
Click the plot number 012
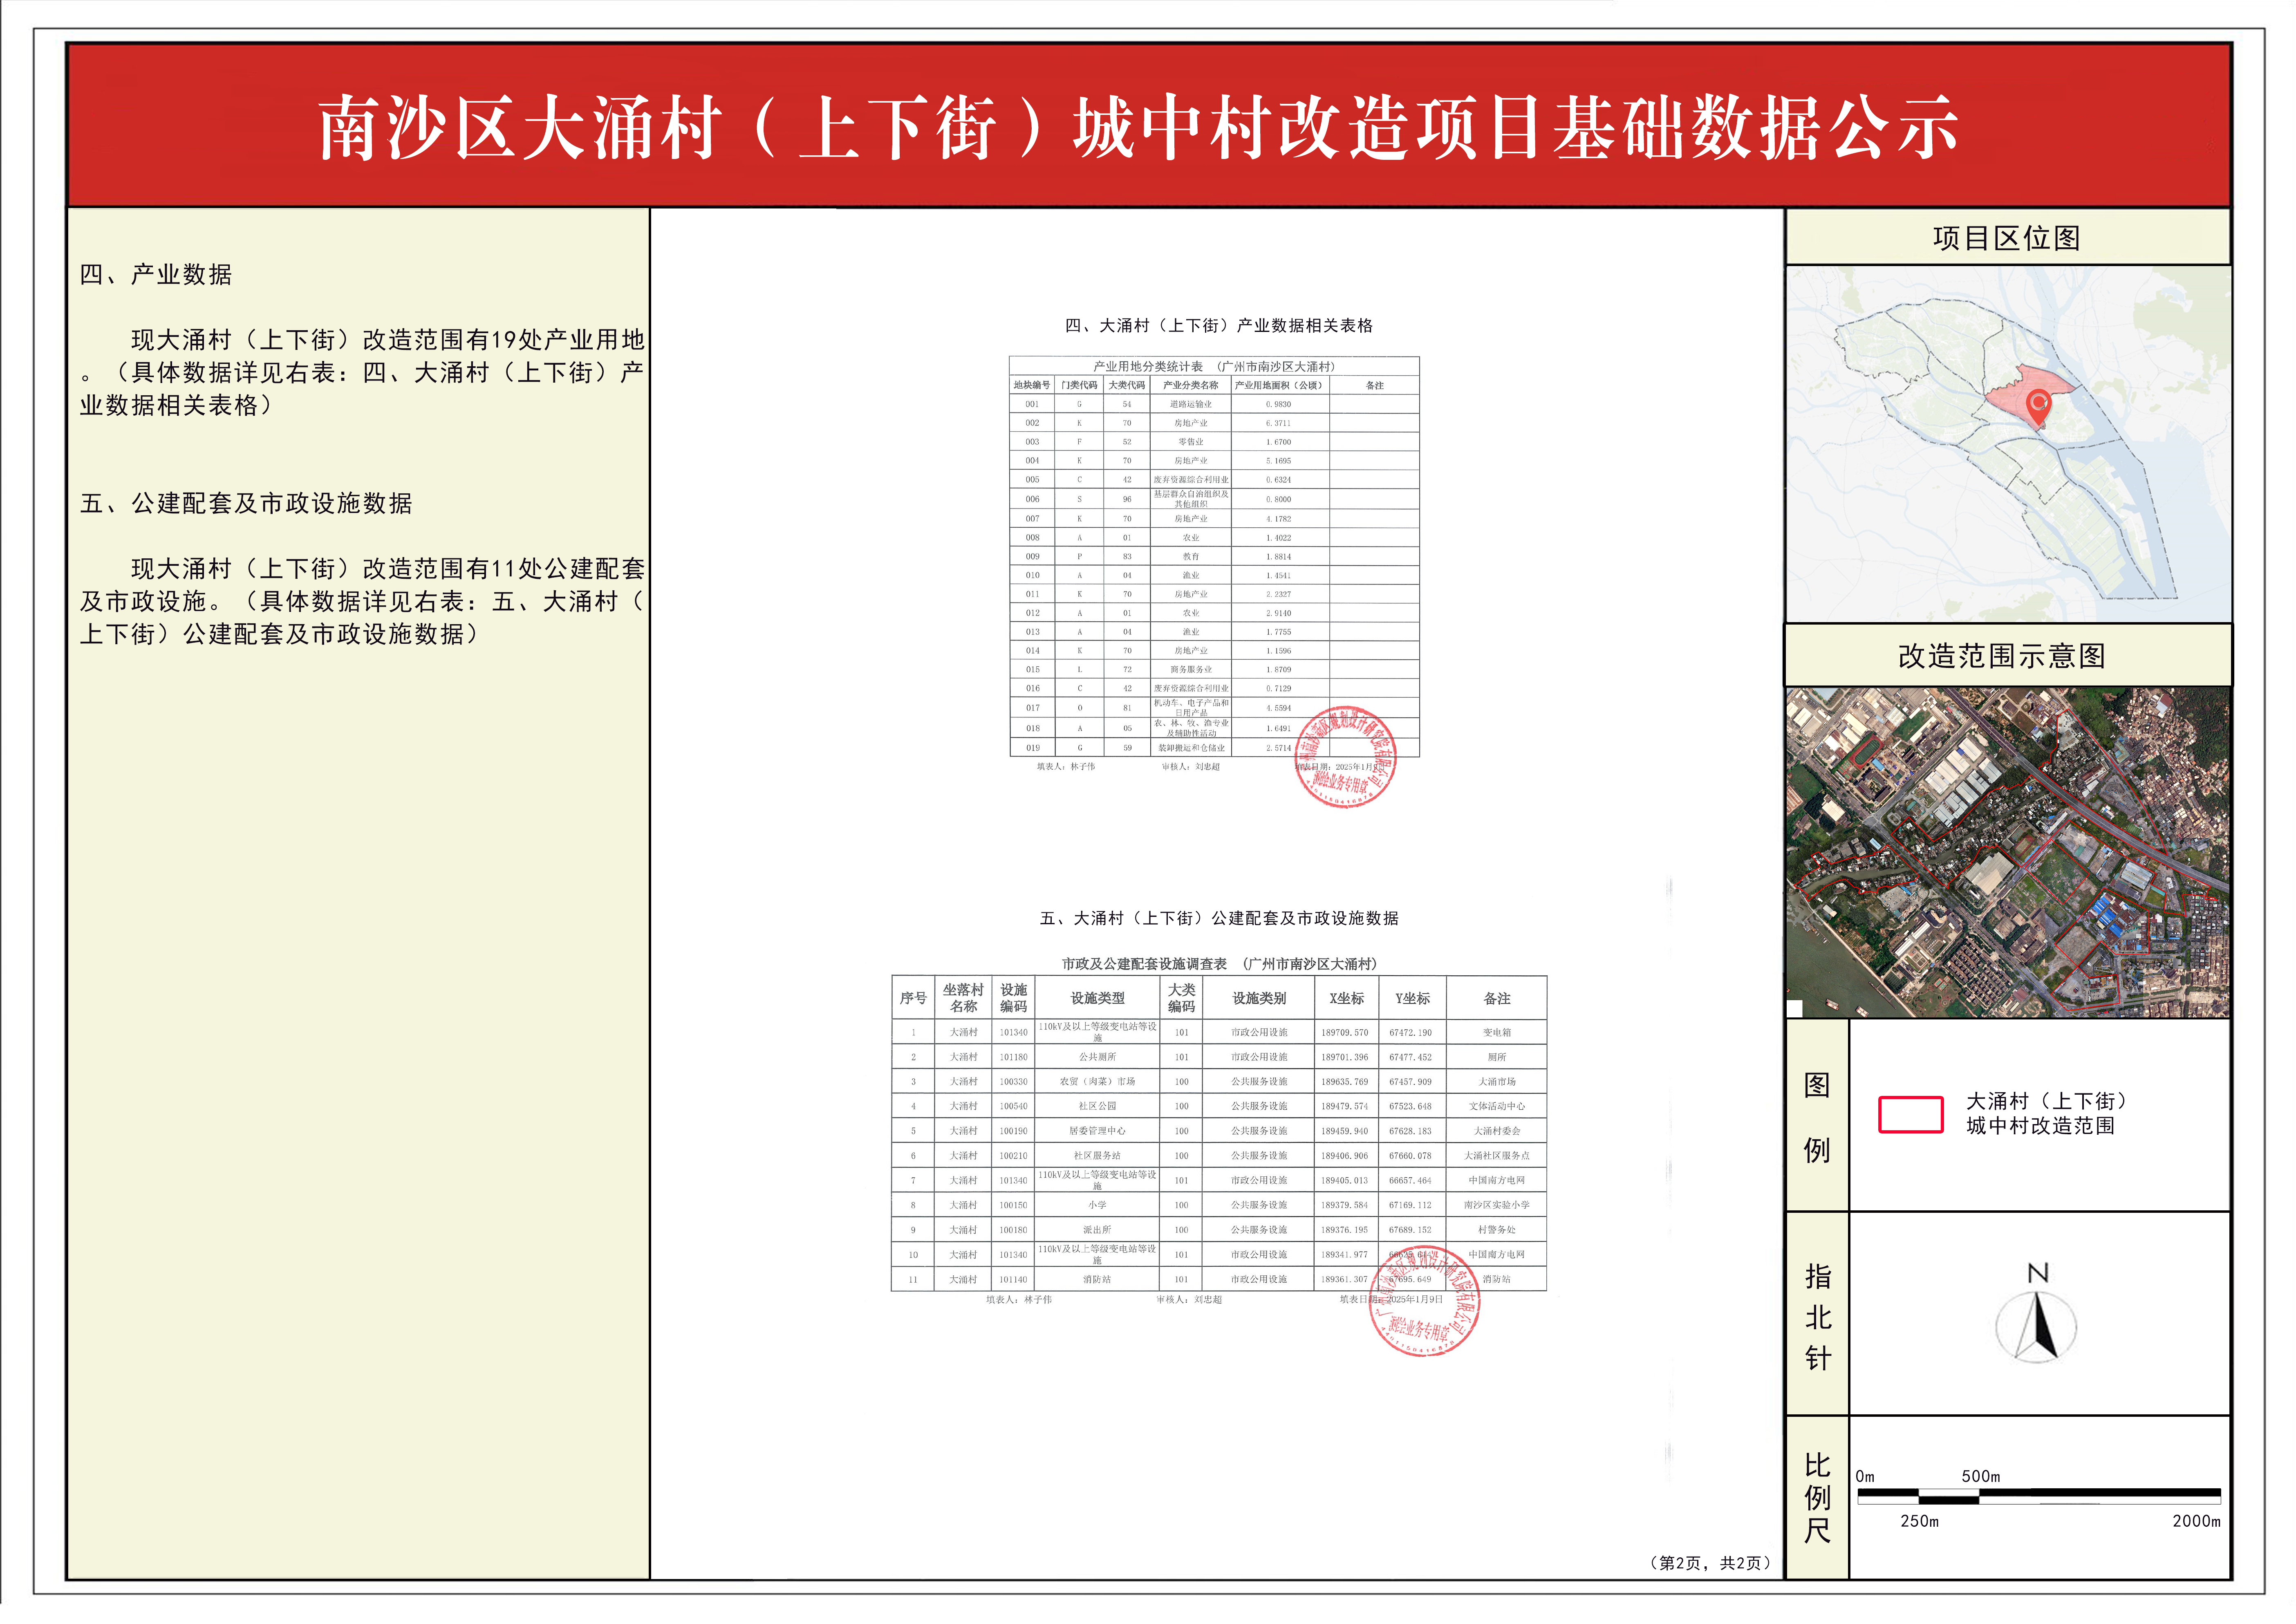click(x=1032, y=613)
